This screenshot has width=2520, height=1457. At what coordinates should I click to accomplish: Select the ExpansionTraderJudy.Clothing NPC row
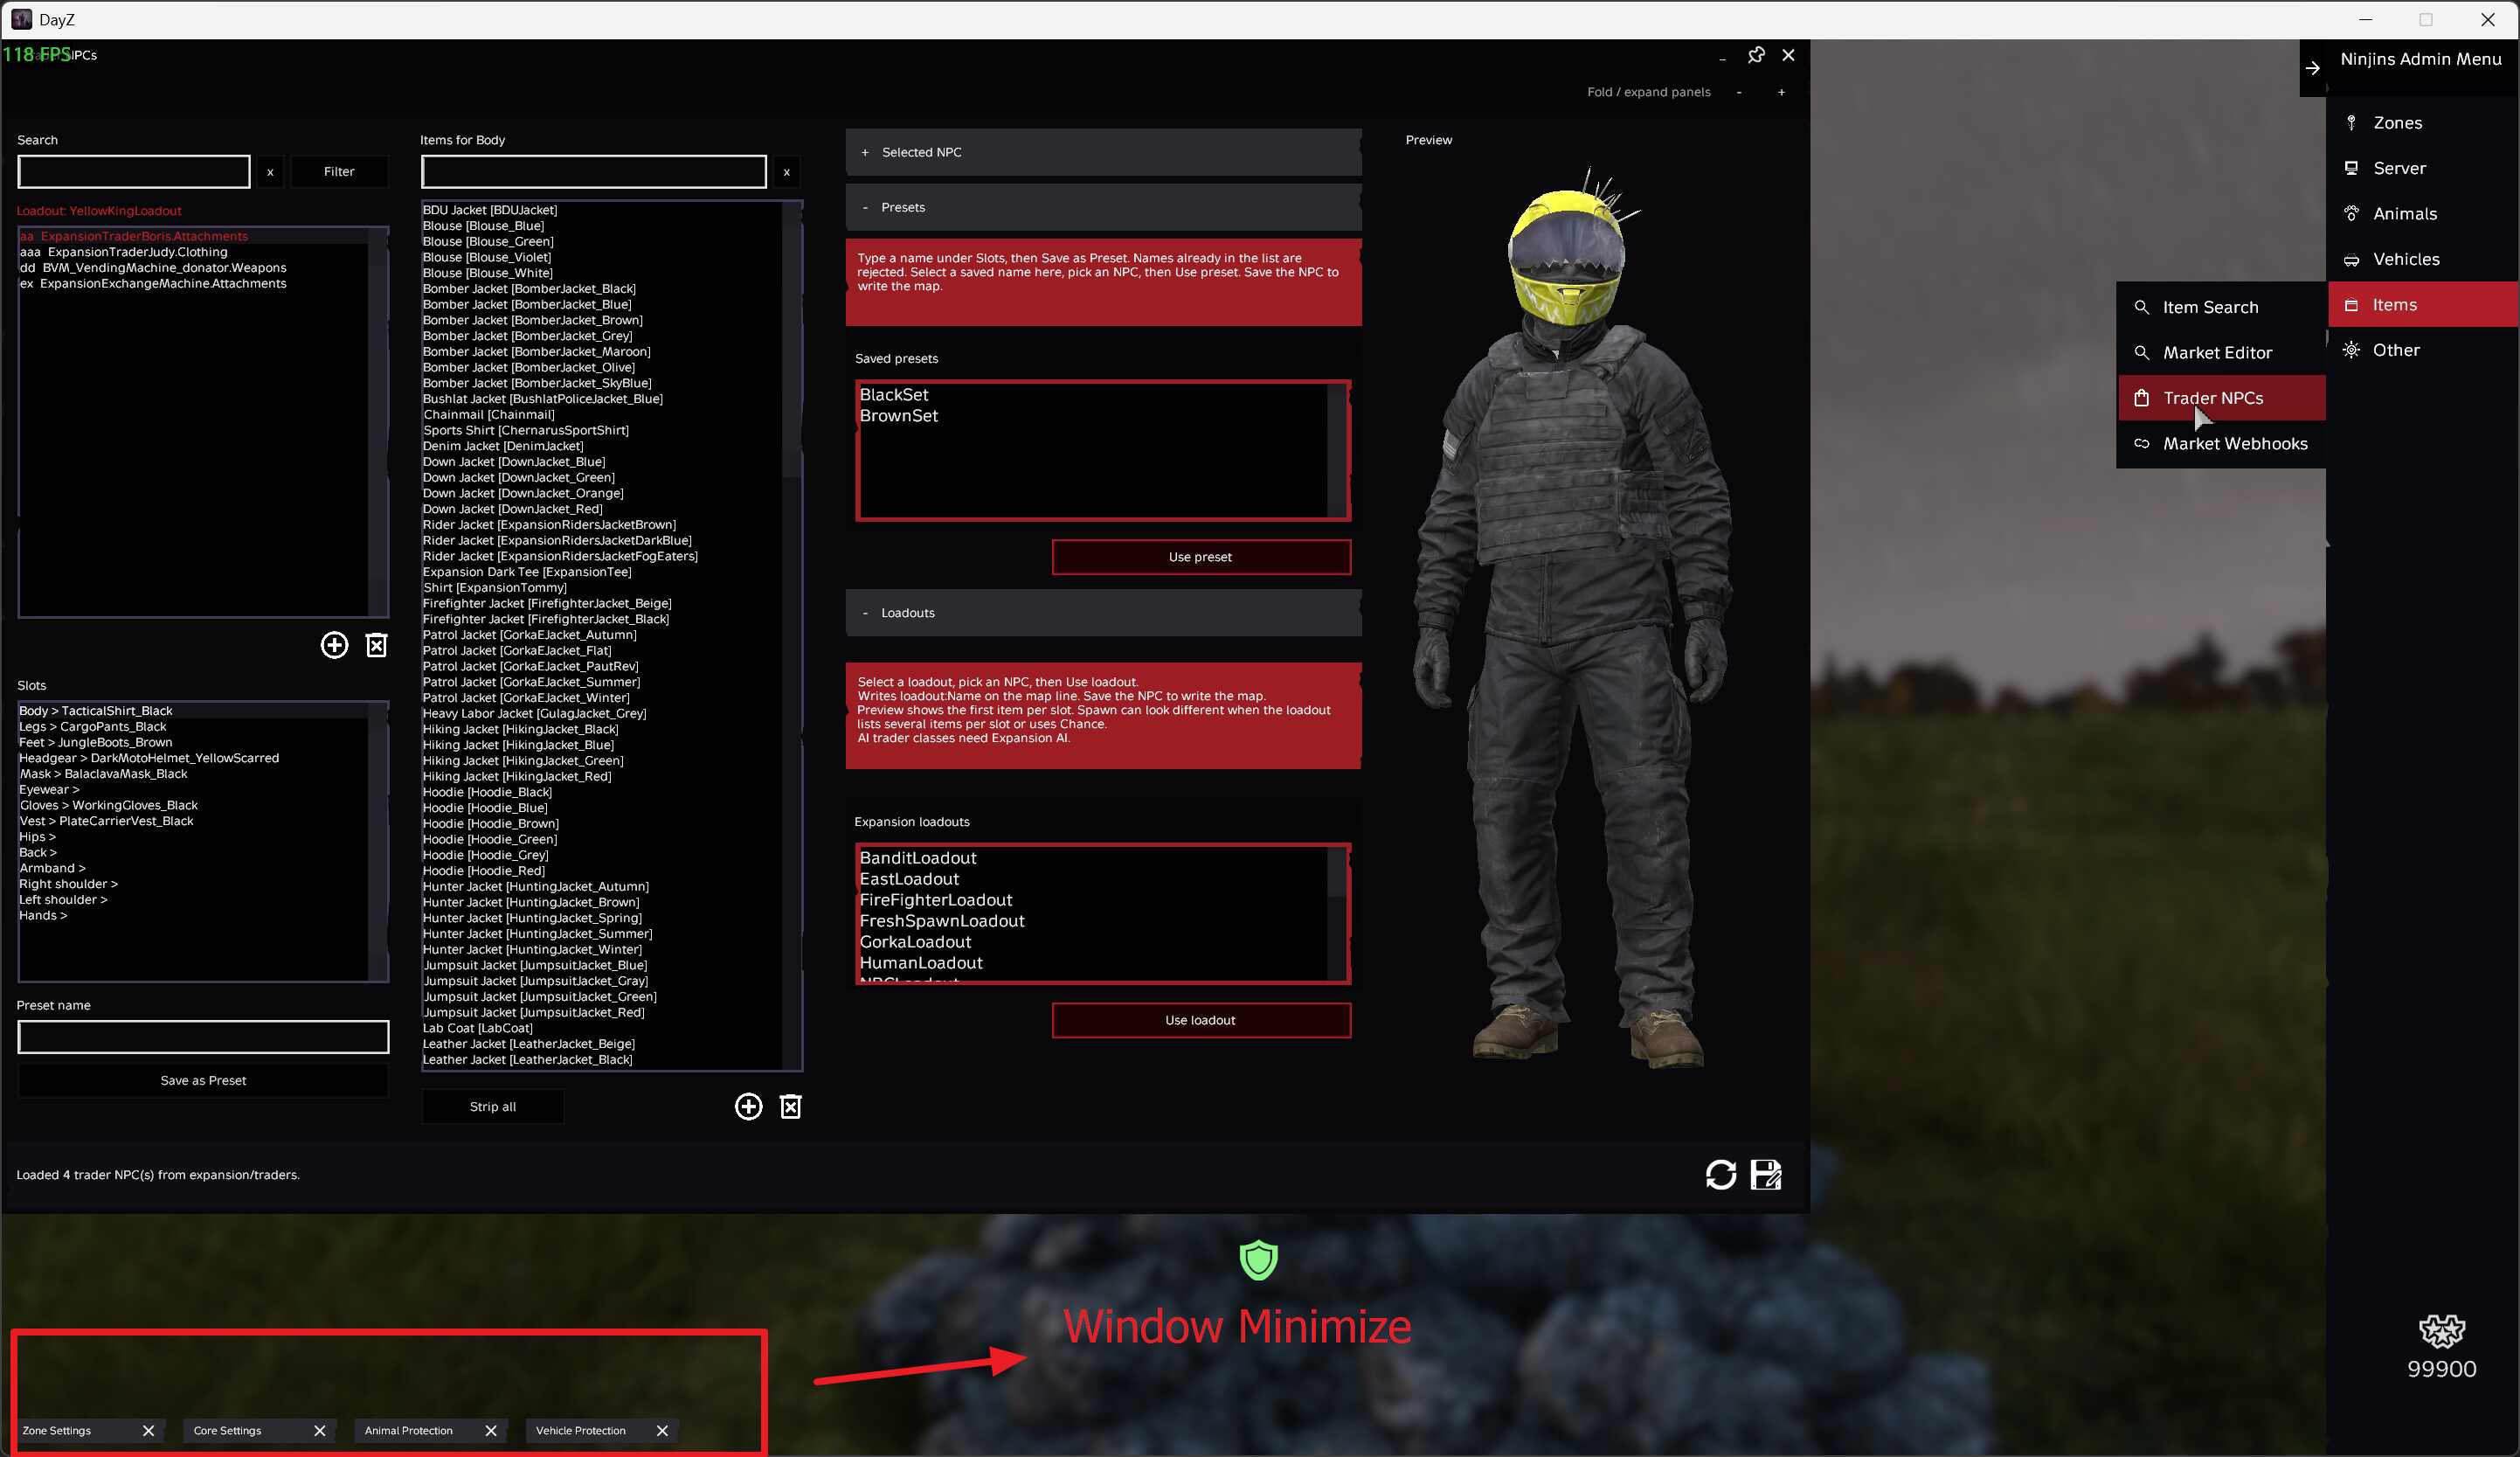193,252
